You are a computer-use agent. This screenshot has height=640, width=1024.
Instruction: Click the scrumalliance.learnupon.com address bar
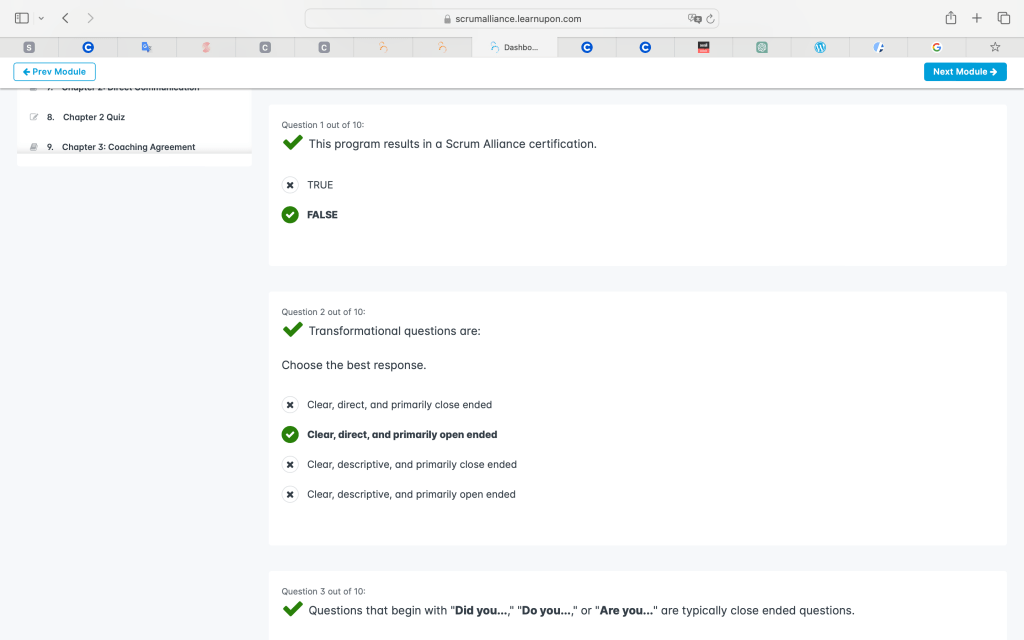[511, 19]
